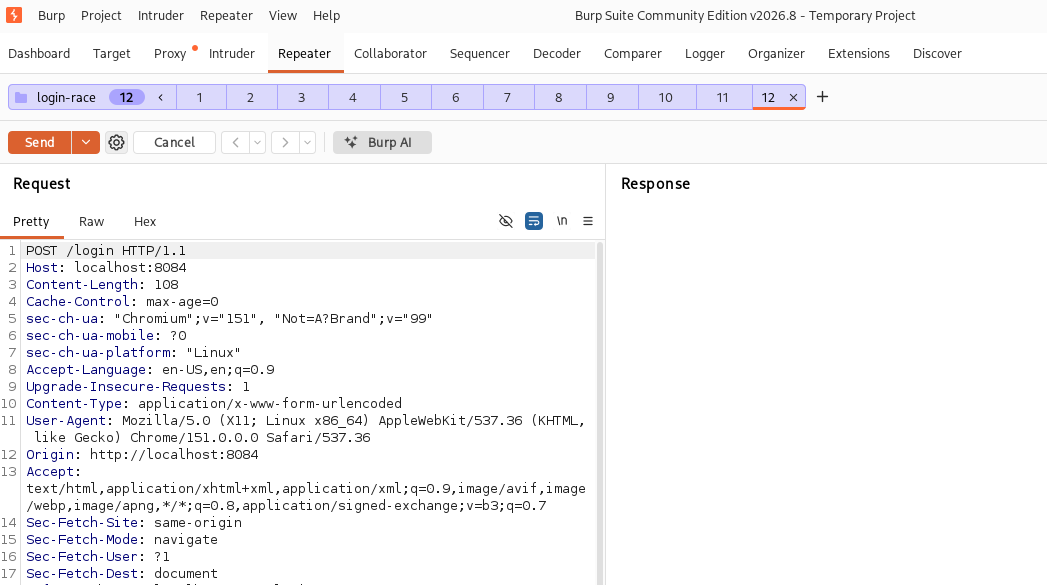This screenshot has height=585, width=1047.
Task: Select Repeater request tab 11
Action: click(x=722, y=98)
